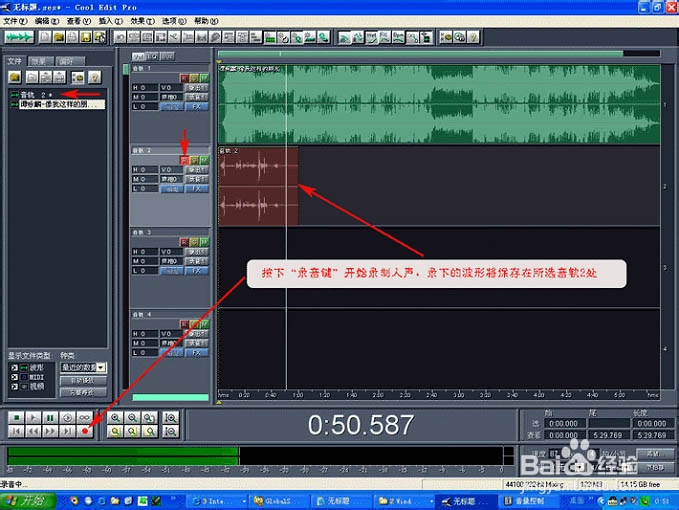
Task: Open the 插入 menu
Action: (110, 21)
